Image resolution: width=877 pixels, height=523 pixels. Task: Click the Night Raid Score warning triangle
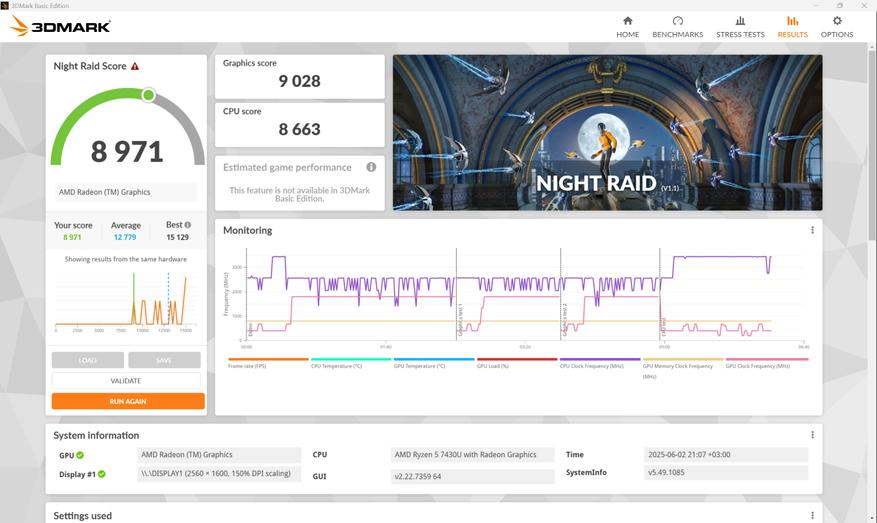coord(135,66)
